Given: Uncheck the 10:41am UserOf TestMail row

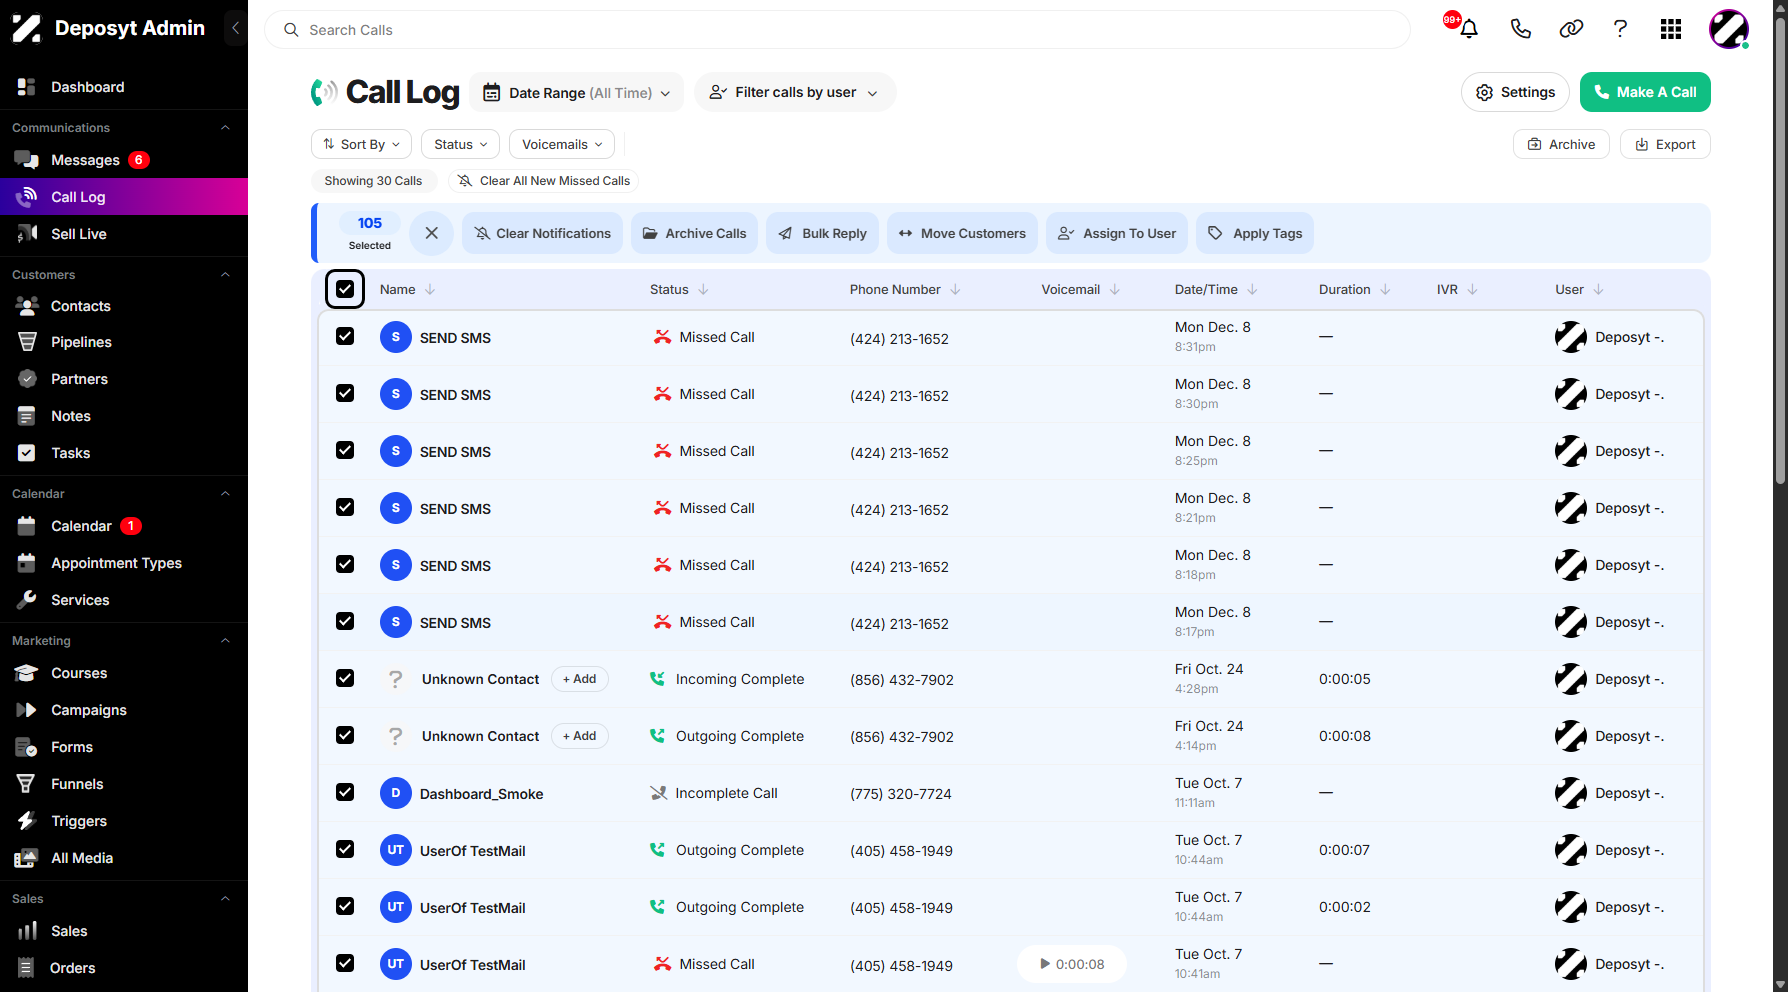Looking at the screenshot, I should pos(345,963).
